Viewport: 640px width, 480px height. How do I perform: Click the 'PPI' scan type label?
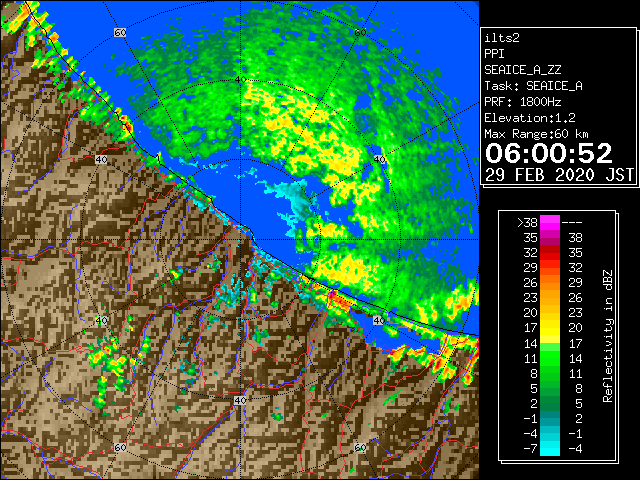pyautogui.click(x=494, y=54)
